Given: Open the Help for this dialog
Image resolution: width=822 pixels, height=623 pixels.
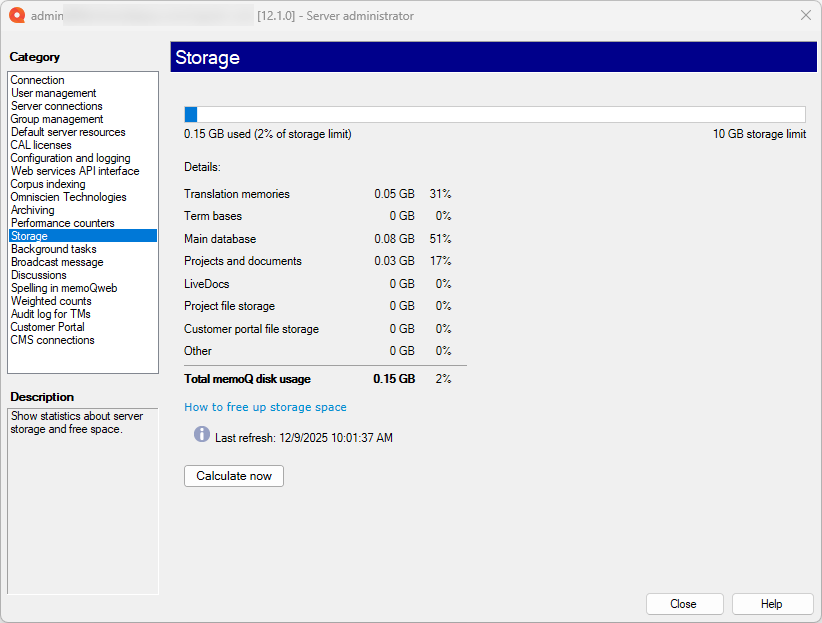Looking at the screenshot, I should pos(772,604).
